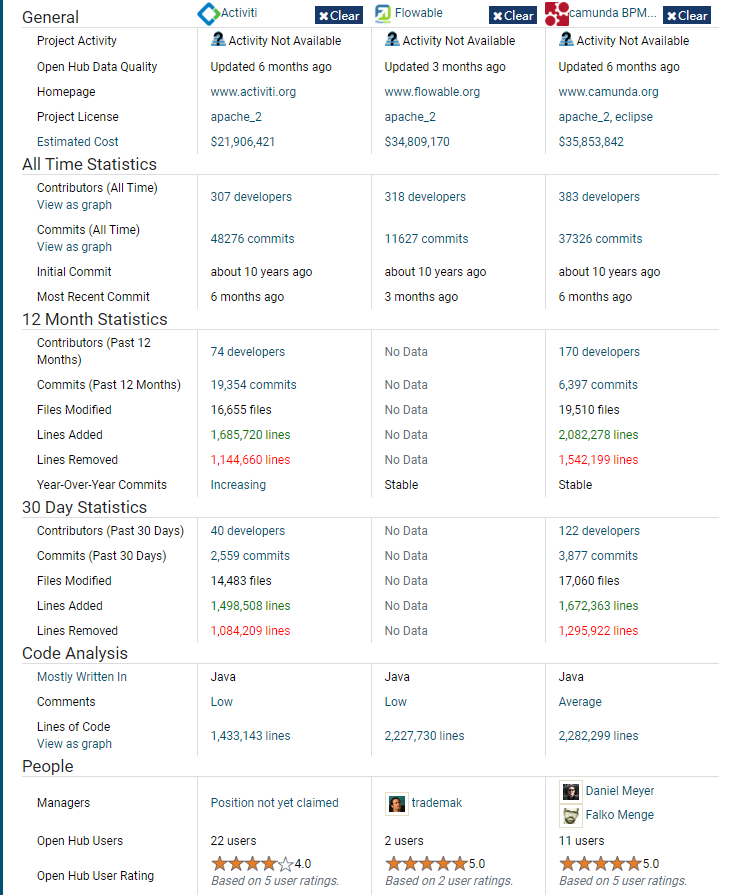Image resolution: width=735 pixels, height=895 pixels.
Task: Click camunda's Activity Not Available icon
Action: (566, 39)
